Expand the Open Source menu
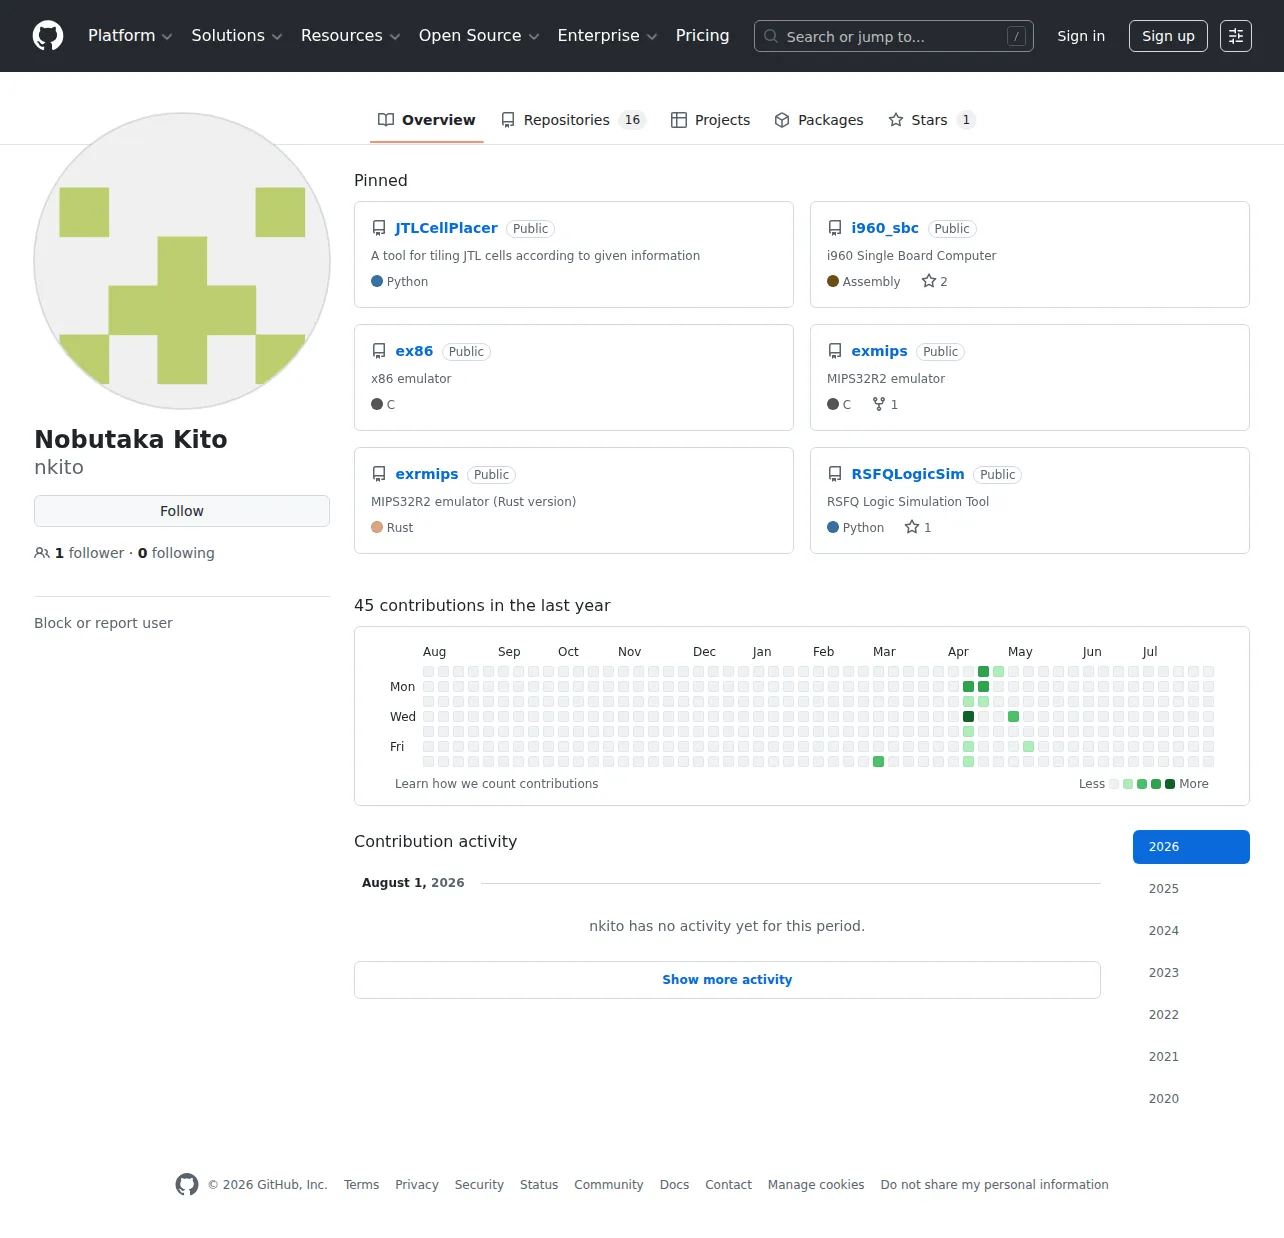 (479, 36)
